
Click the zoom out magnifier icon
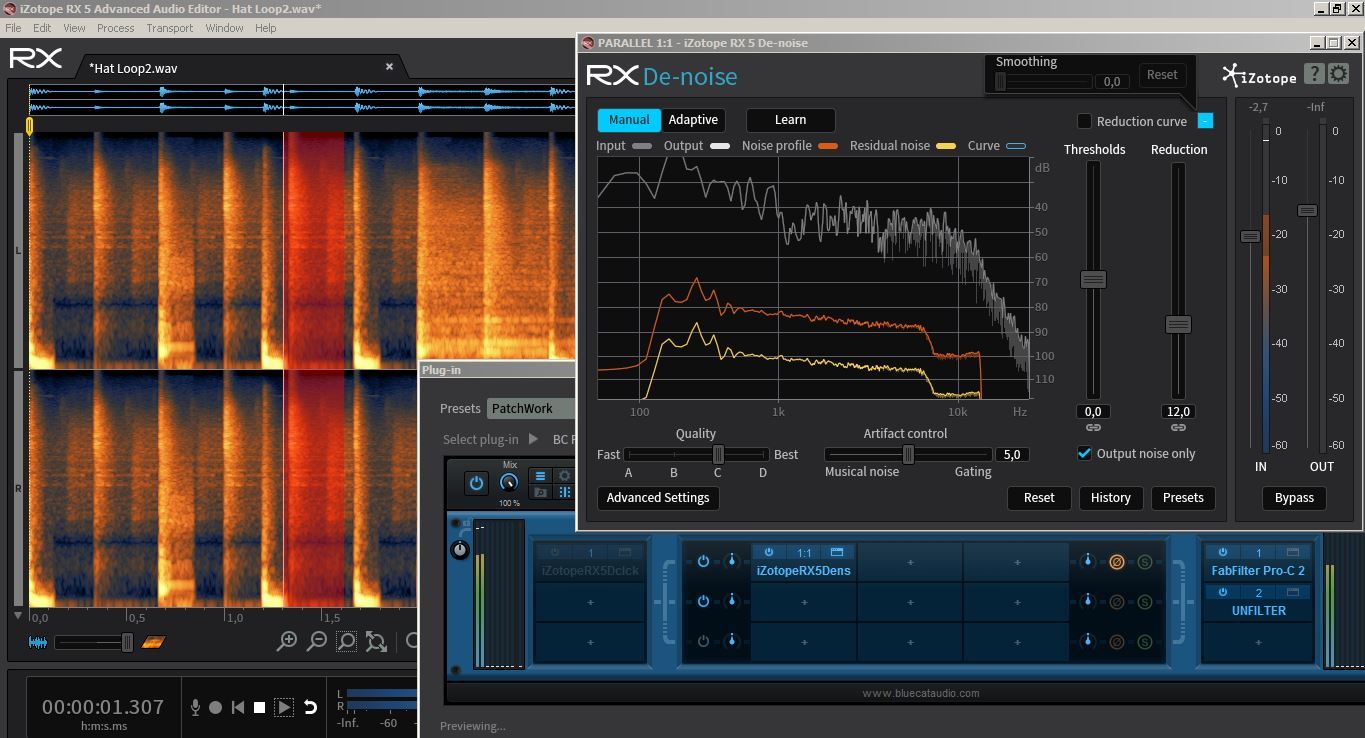point(317,641)
